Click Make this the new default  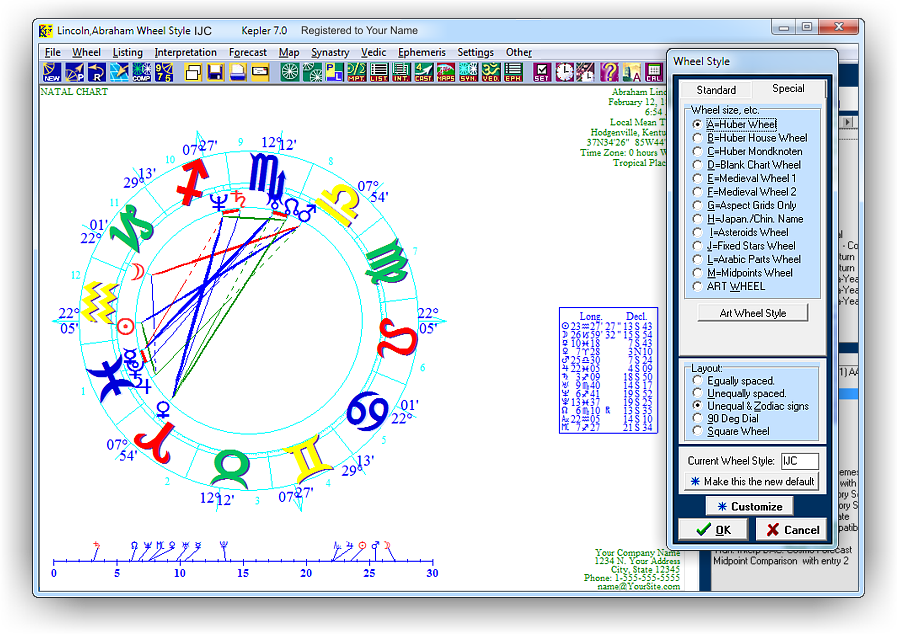pos(752,481)
